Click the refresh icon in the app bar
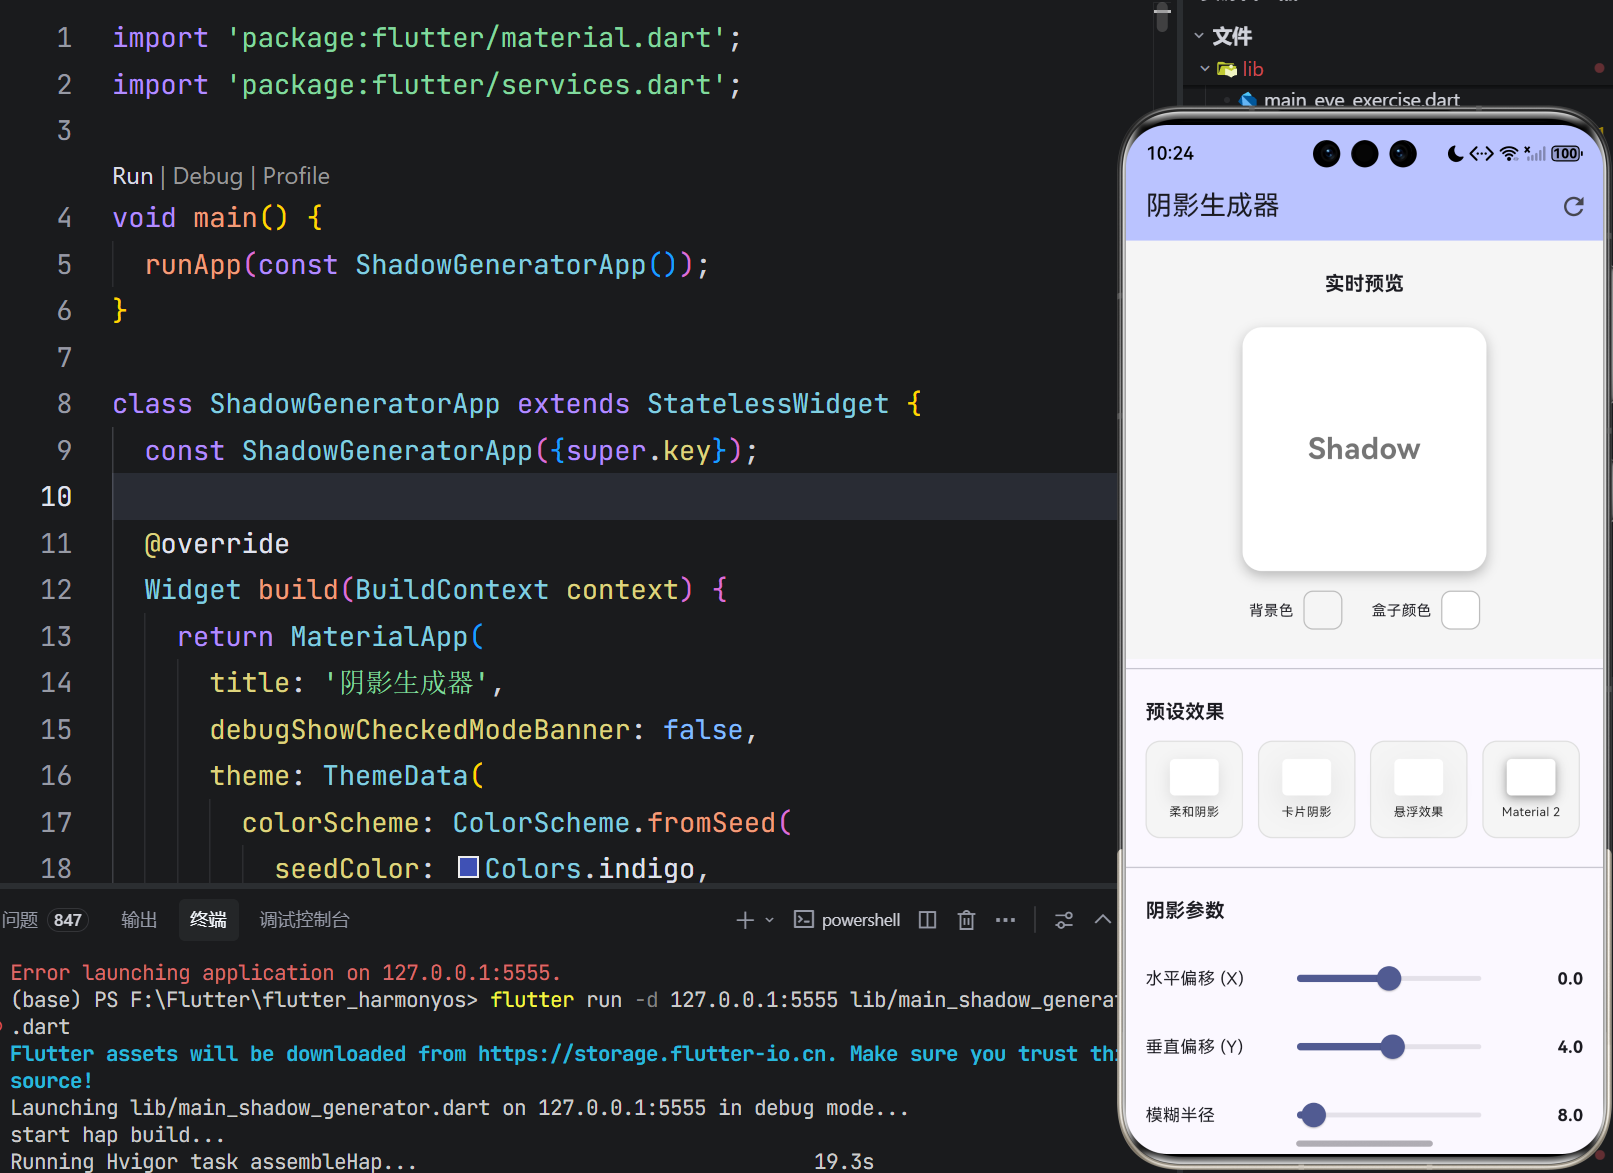Viewport: 1613px width, 1173px height. [1573, 206]
